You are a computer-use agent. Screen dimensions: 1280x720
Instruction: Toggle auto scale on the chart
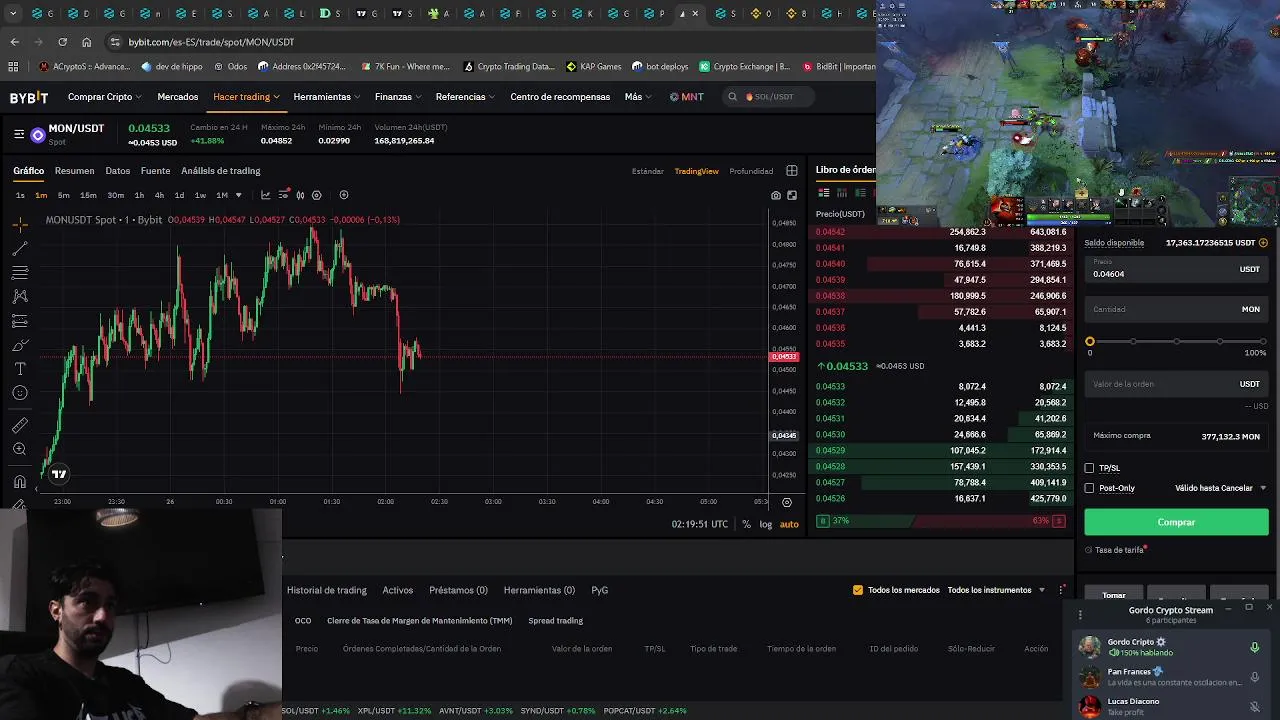789,524
